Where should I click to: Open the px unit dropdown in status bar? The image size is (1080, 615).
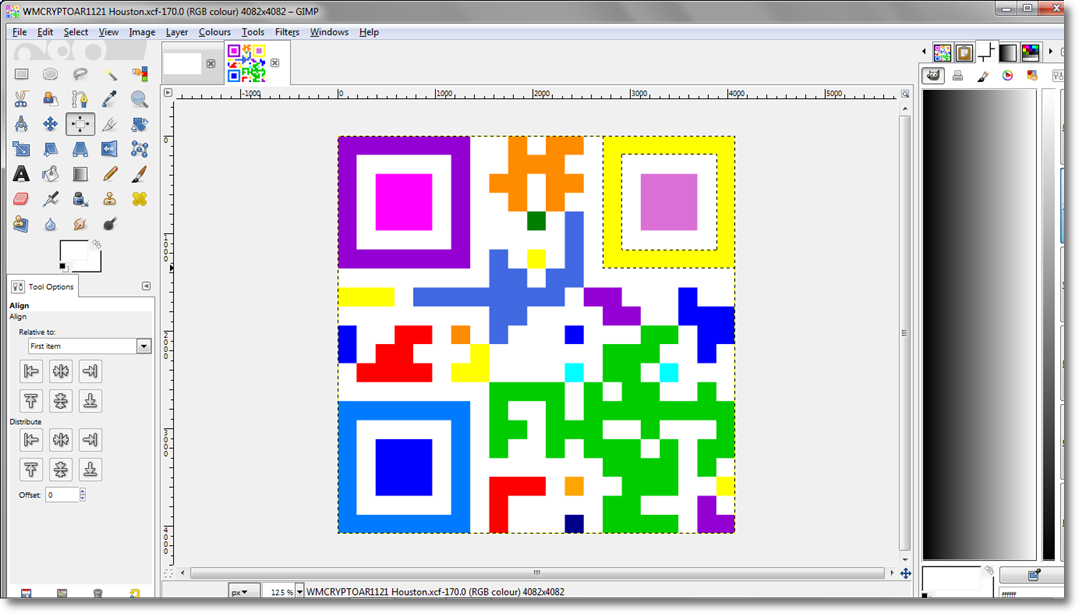pos(244,592)
